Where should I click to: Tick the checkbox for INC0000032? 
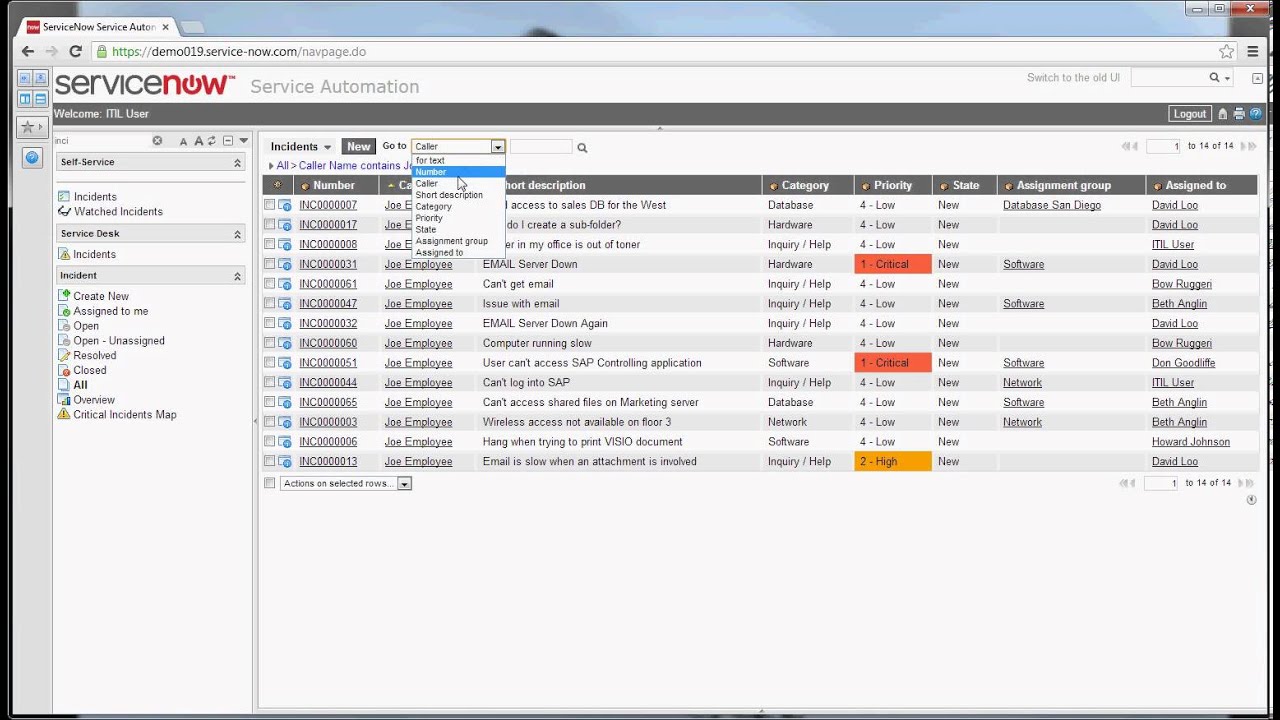pos(270,323)
